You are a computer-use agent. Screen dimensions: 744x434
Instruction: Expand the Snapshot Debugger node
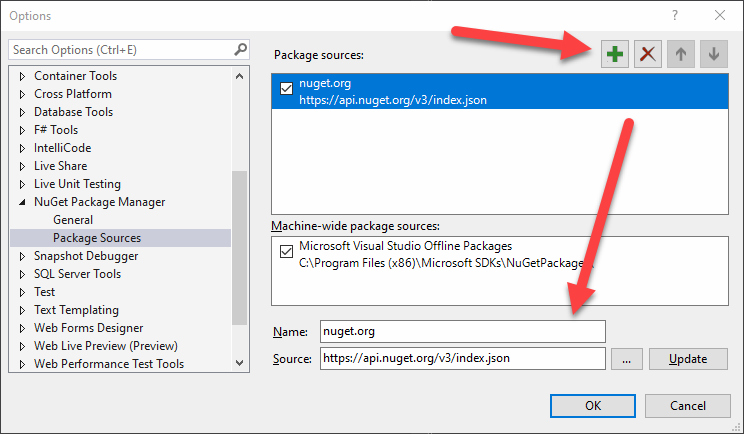tap(24, 256)
